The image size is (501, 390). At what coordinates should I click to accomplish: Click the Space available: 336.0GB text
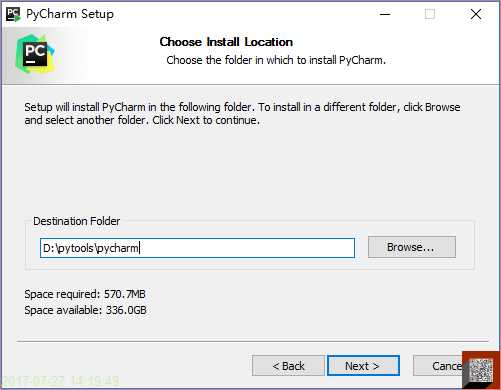pos(85,310)
